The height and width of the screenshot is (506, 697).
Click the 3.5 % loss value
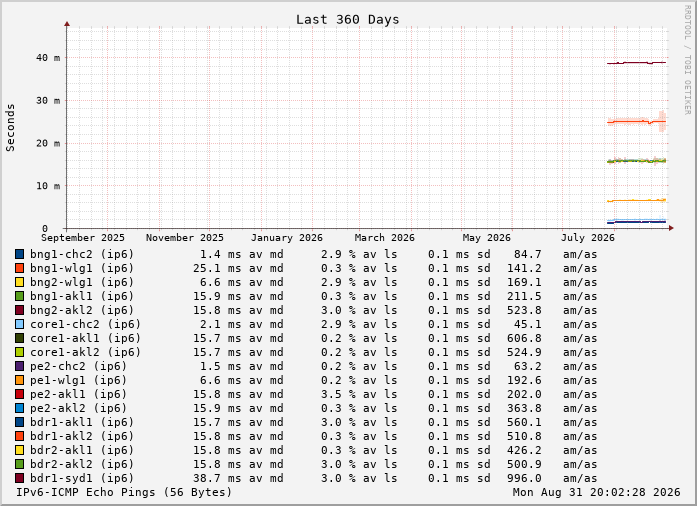coord(339,394)
